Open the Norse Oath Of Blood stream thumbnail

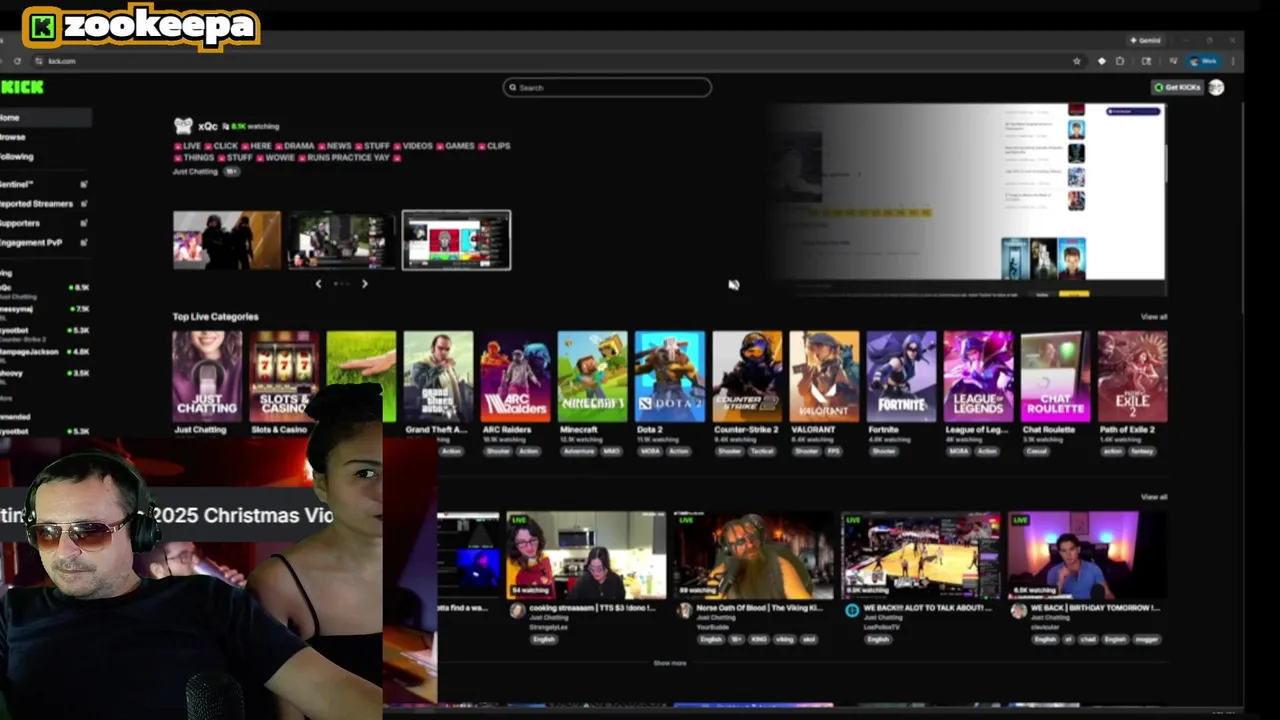point(753,555)
